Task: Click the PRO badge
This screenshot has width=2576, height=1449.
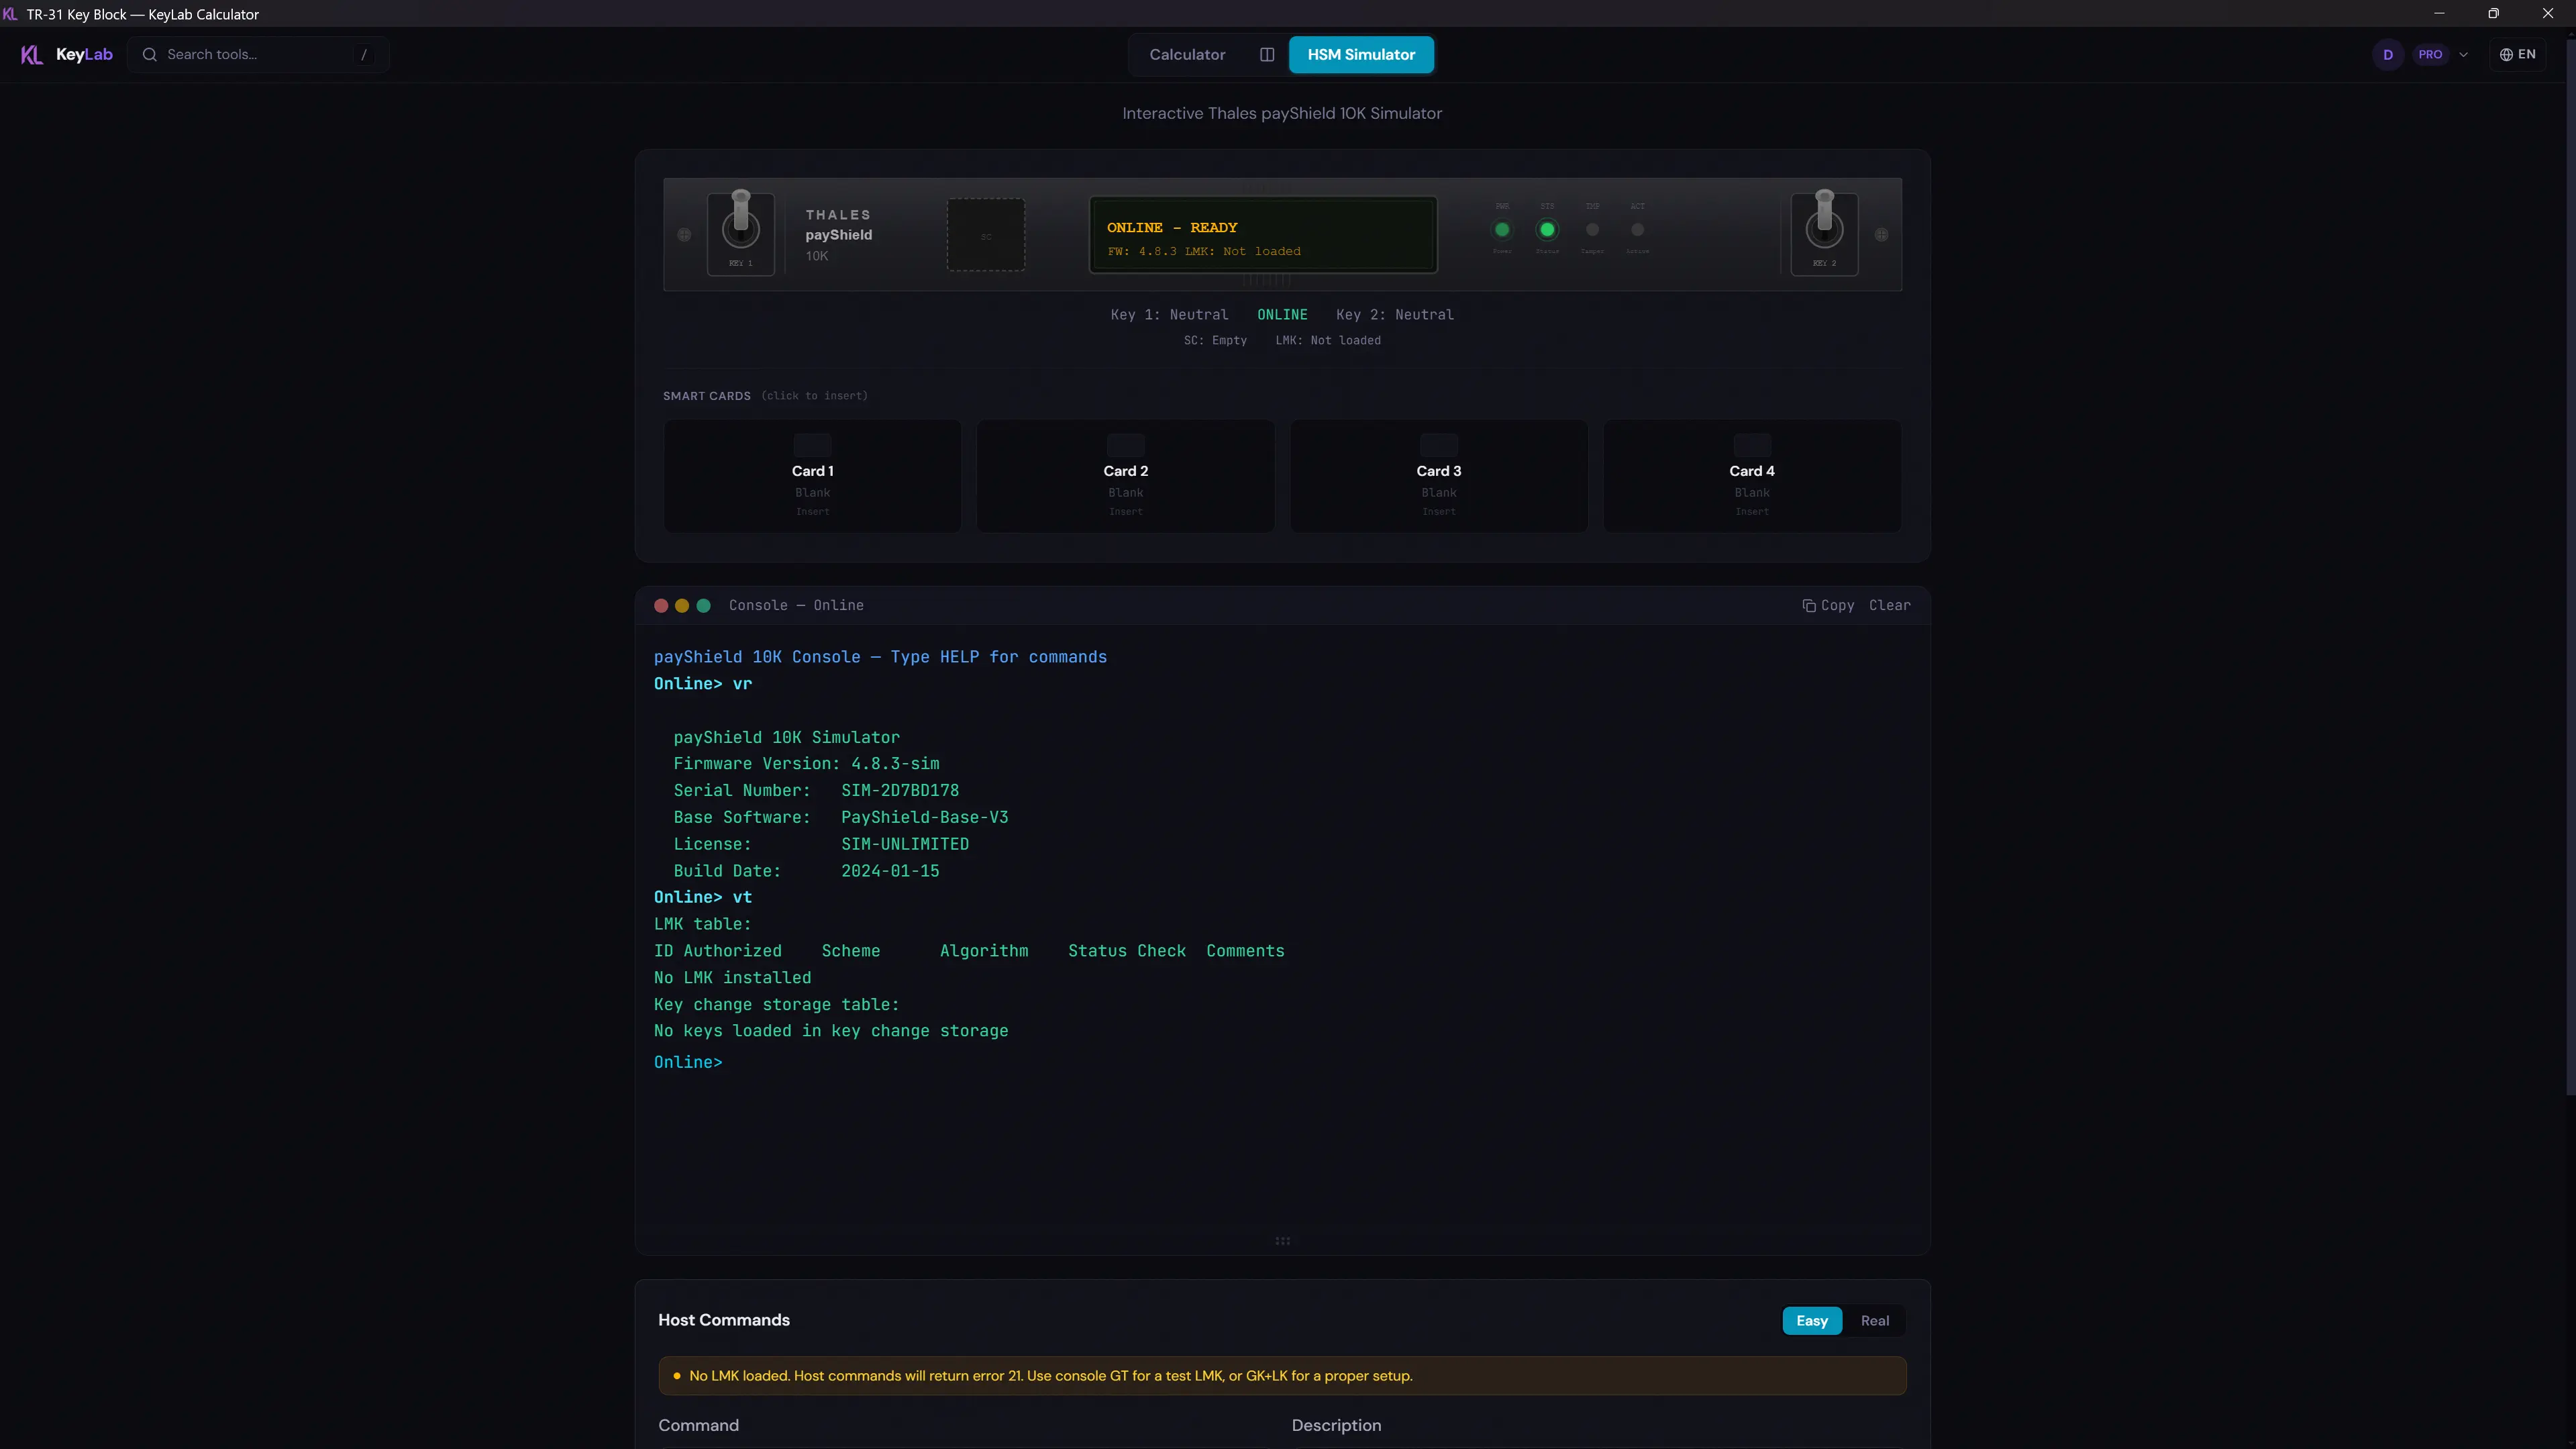Action: 2430,54
